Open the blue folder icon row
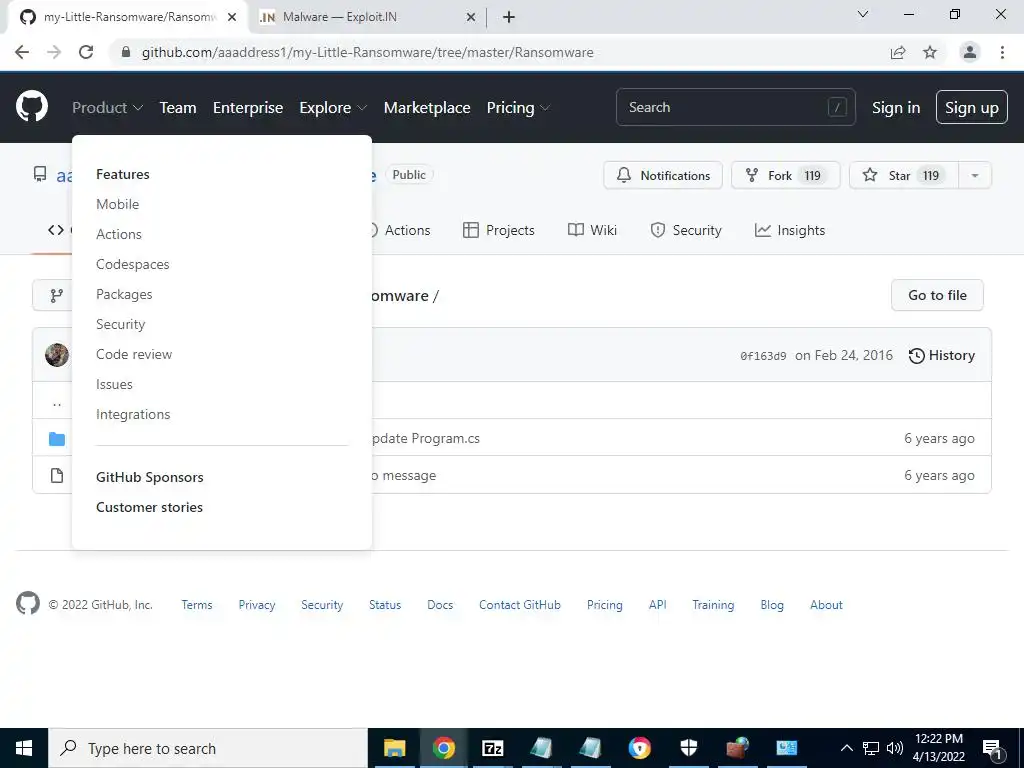 pyautogui.click(x=57, y=439)
